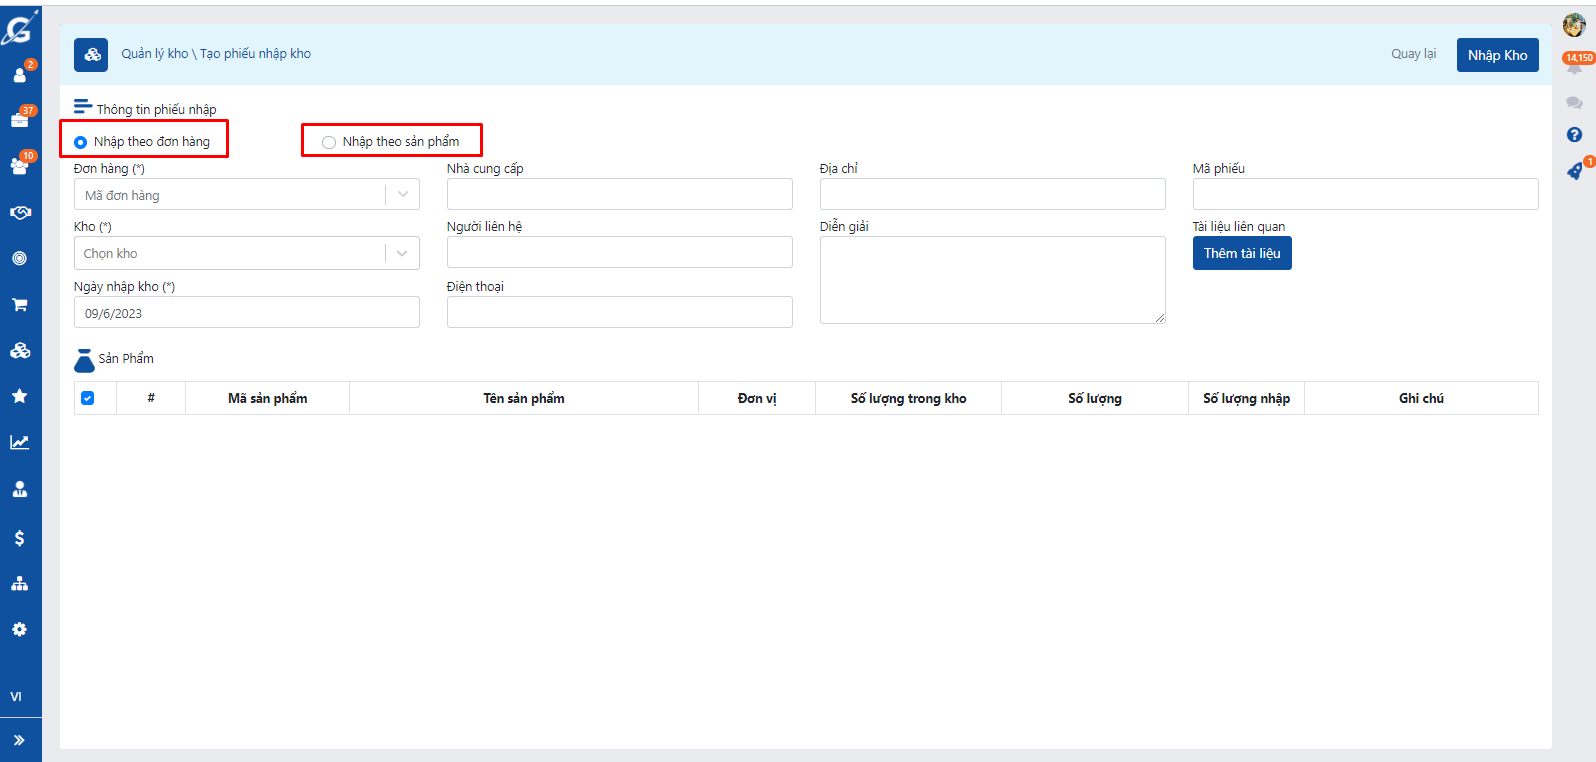Click the shopping cart icon in sidebar

19,305
